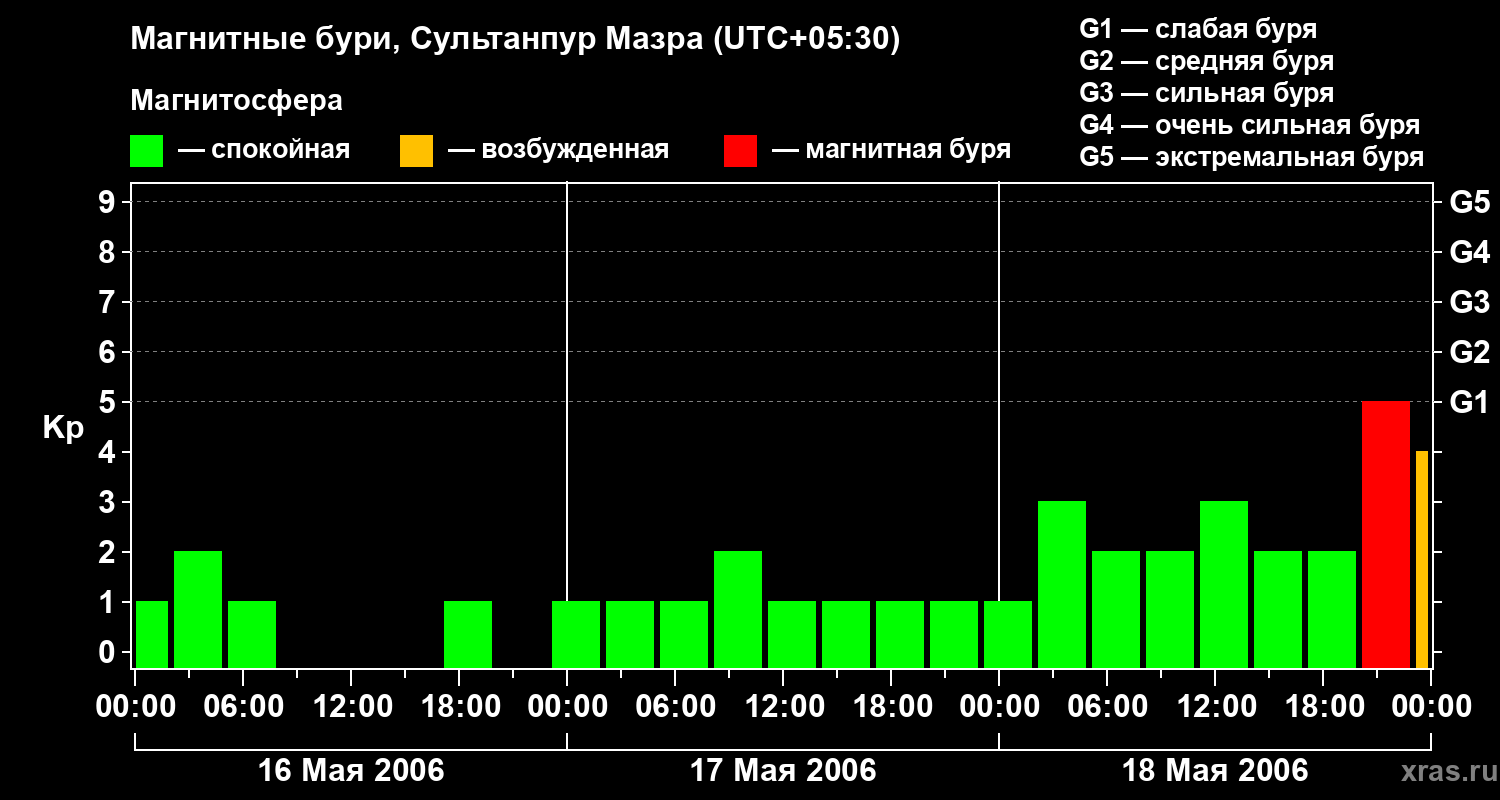
Task: Click the Kp 2 green bar on 17 May
Action: click(738, 610)
